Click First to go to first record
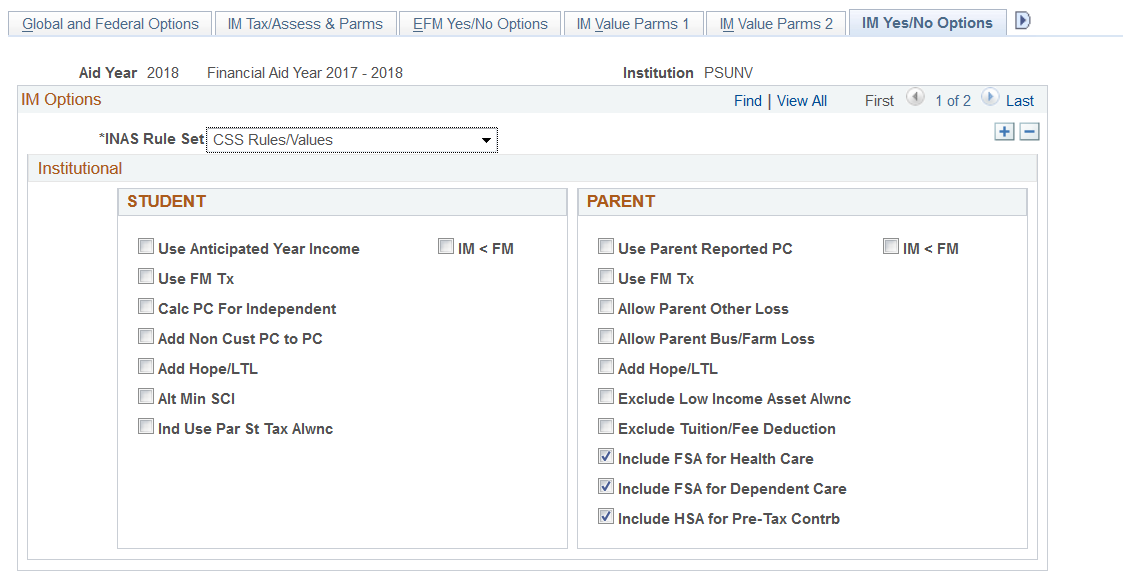Image resolution: width=1128 pixels, height=576 pixels. pos(879,100)
